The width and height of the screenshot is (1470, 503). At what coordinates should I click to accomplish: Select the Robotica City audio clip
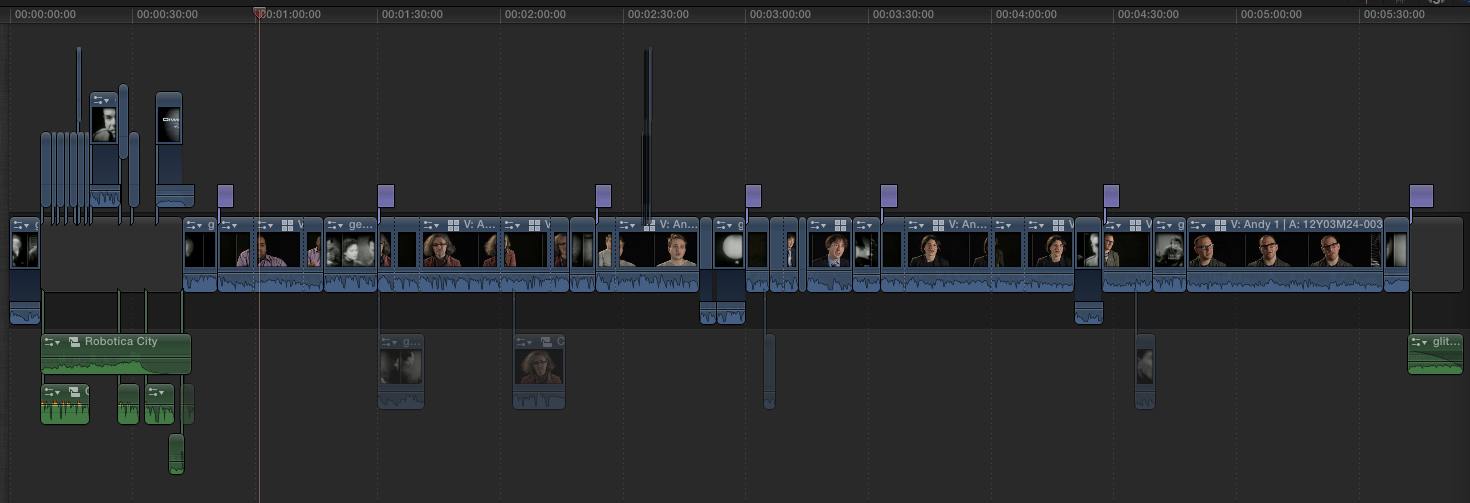pyautogui.click(x=115, y=354)
